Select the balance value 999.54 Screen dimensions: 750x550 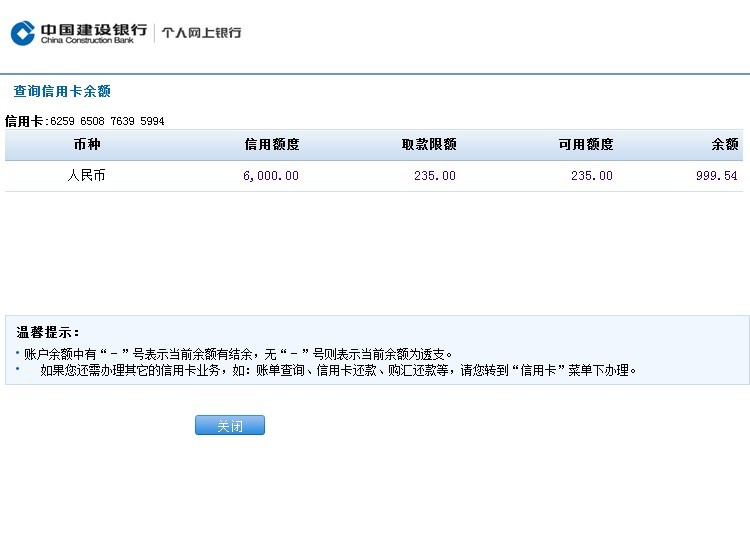click(x=717, y=176)
